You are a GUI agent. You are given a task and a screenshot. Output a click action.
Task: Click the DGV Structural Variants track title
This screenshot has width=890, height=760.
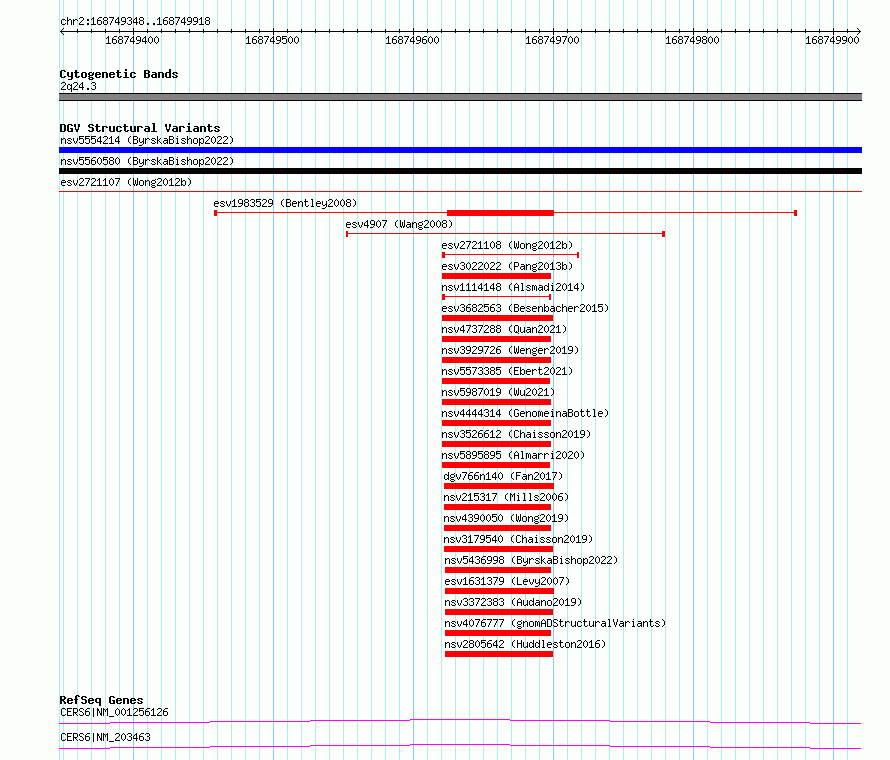click(x=139, y=128)
